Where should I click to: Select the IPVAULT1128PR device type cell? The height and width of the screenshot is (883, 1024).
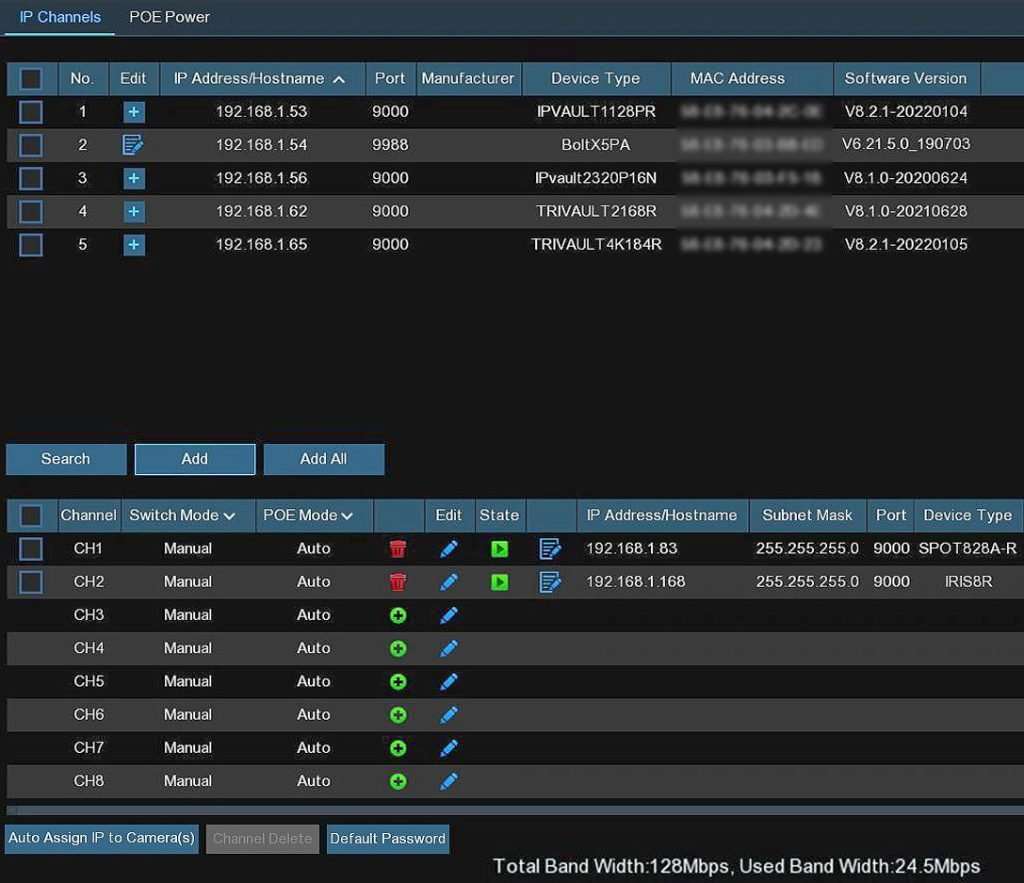point(596,112)
